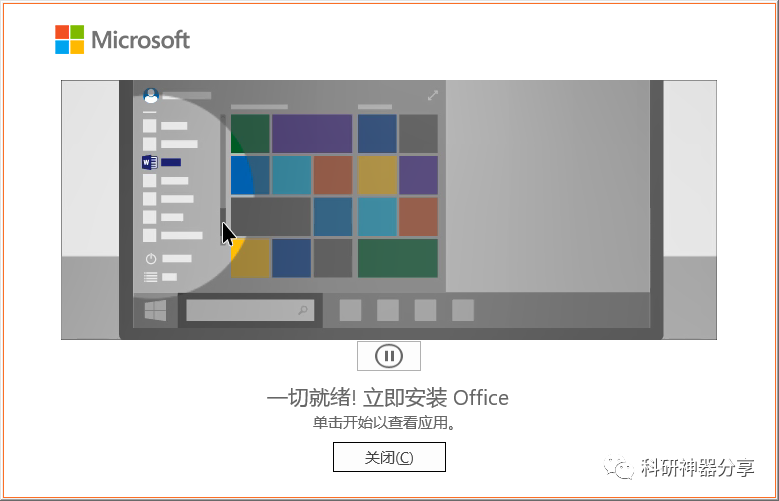This screenshot has width=779, height=501.
Task: Click the heading 一切就绪! 立即安装 Office
Action: tap(388, 398)
